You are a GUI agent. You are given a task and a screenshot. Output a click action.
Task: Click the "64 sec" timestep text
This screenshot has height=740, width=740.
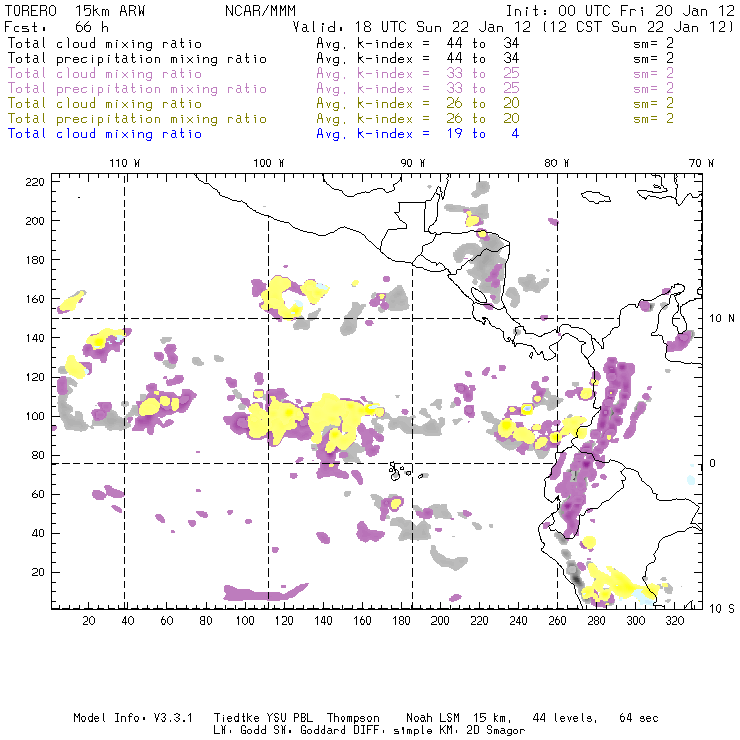(639, 718)
